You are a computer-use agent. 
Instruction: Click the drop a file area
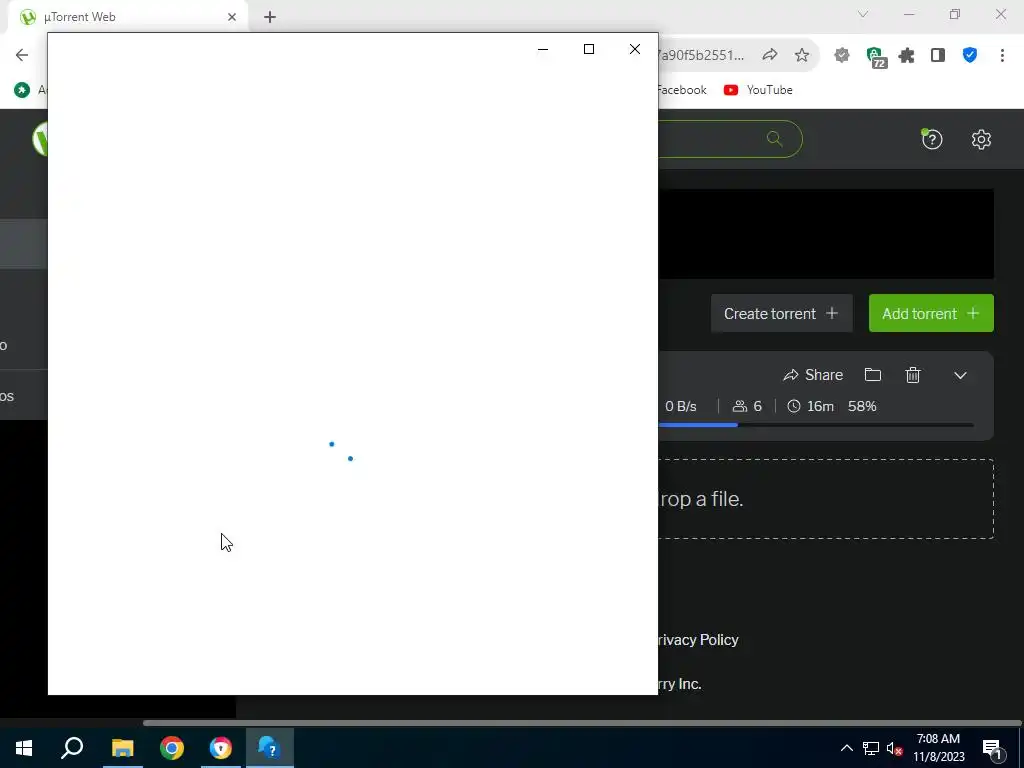tap(825, 499)
